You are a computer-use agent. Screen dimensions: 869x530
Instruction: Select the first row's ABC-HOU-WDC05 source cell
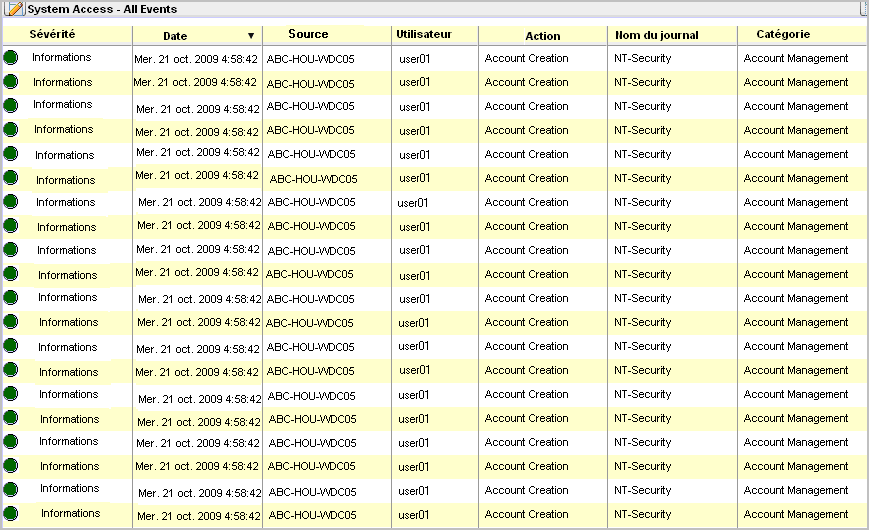tap(311, 59)
